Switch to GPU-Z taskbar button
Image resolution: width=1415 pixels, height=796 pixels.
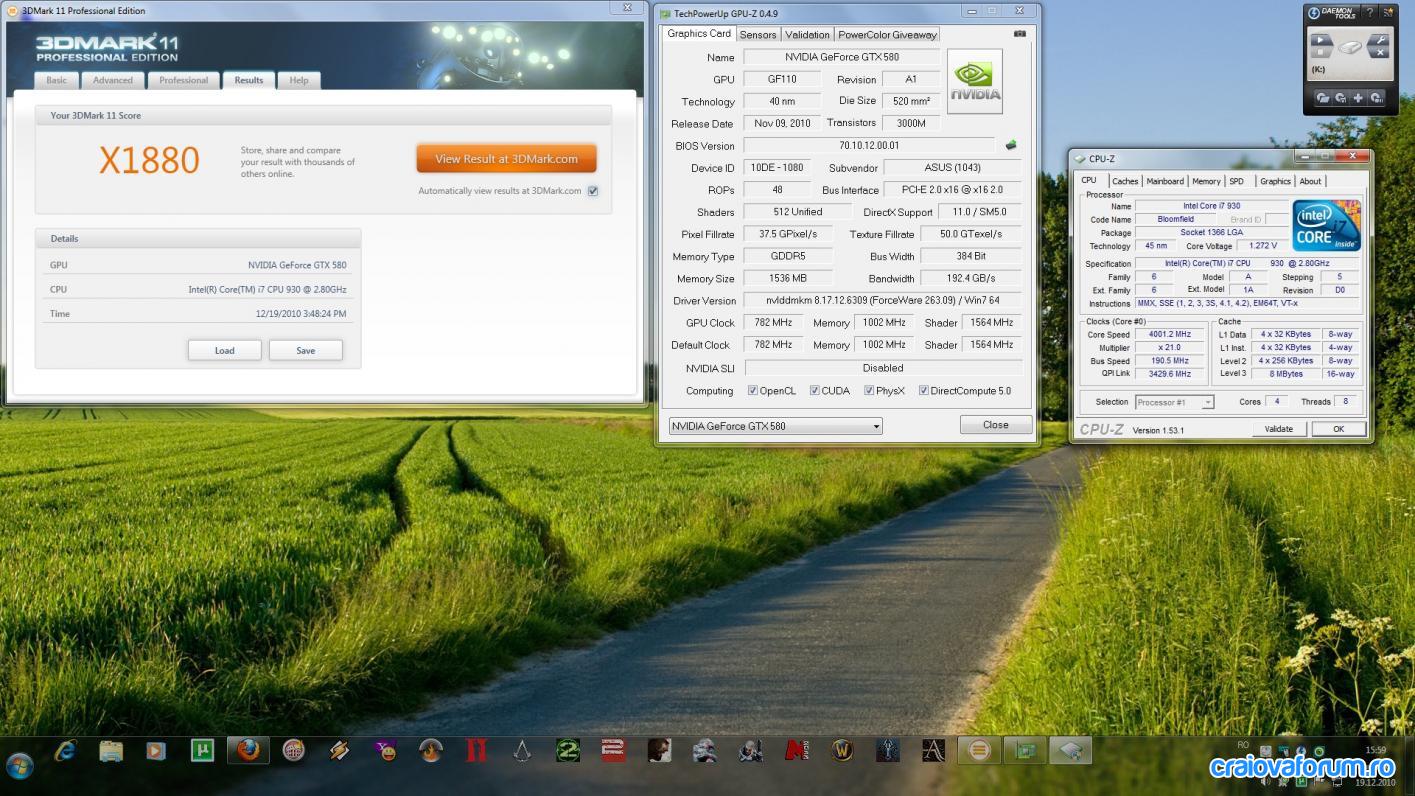click(1025, 750)
